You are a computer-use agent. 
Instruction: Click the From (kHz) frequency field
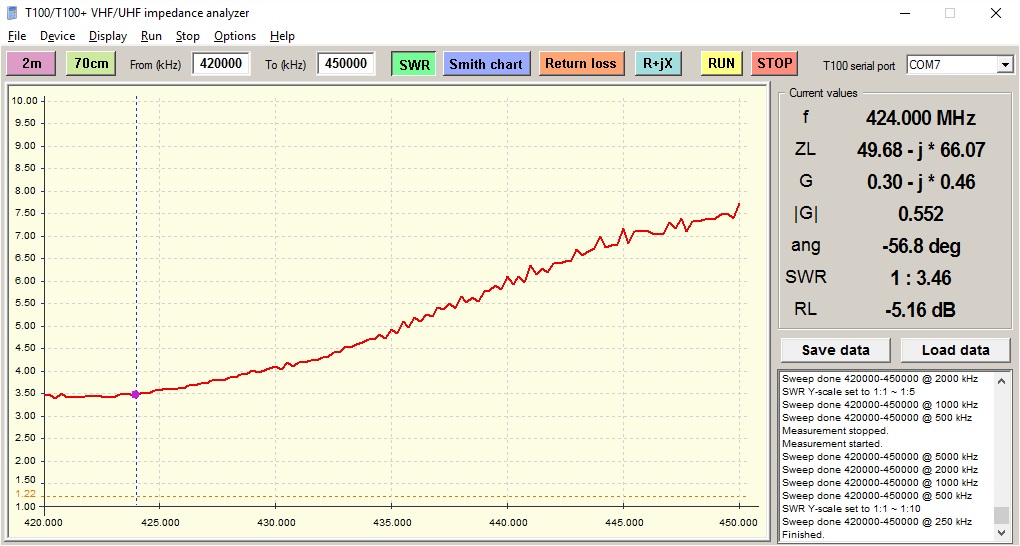pos(221,64)
